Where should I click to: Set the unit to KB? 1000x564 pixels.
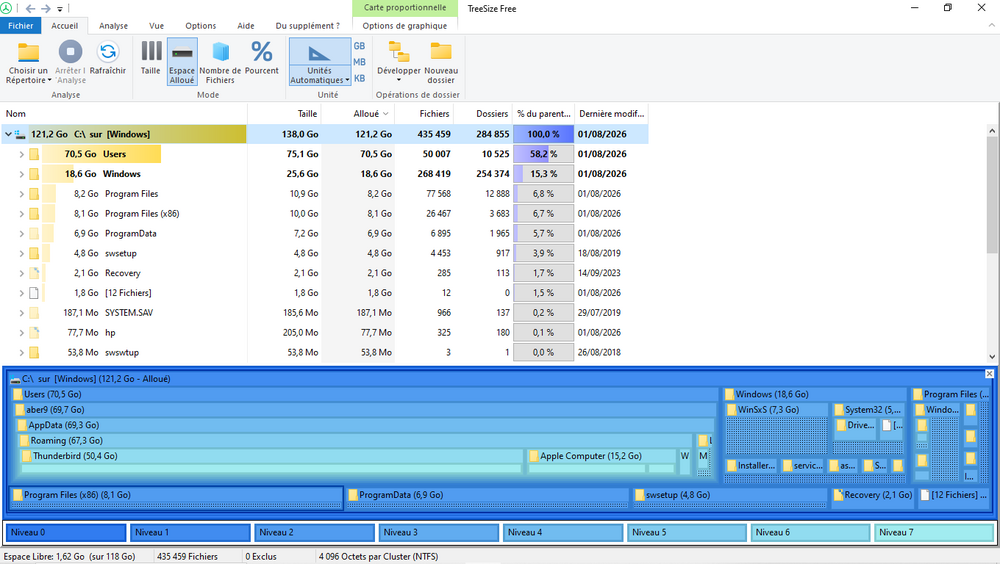tap(359, 78)
